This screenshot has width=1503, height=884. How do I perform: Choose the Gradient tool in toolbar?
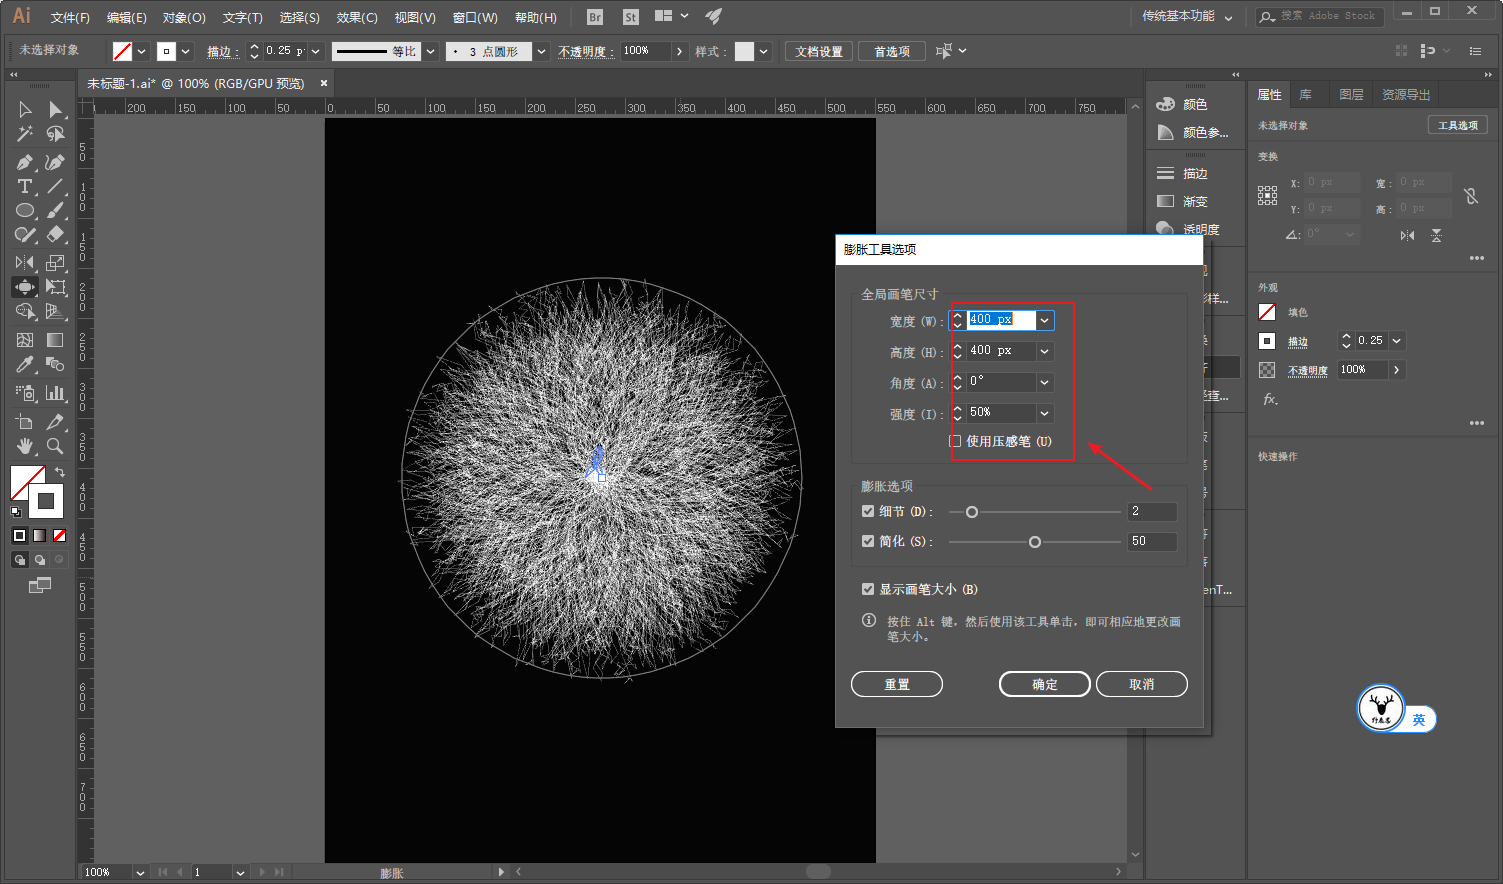point(55,340)
